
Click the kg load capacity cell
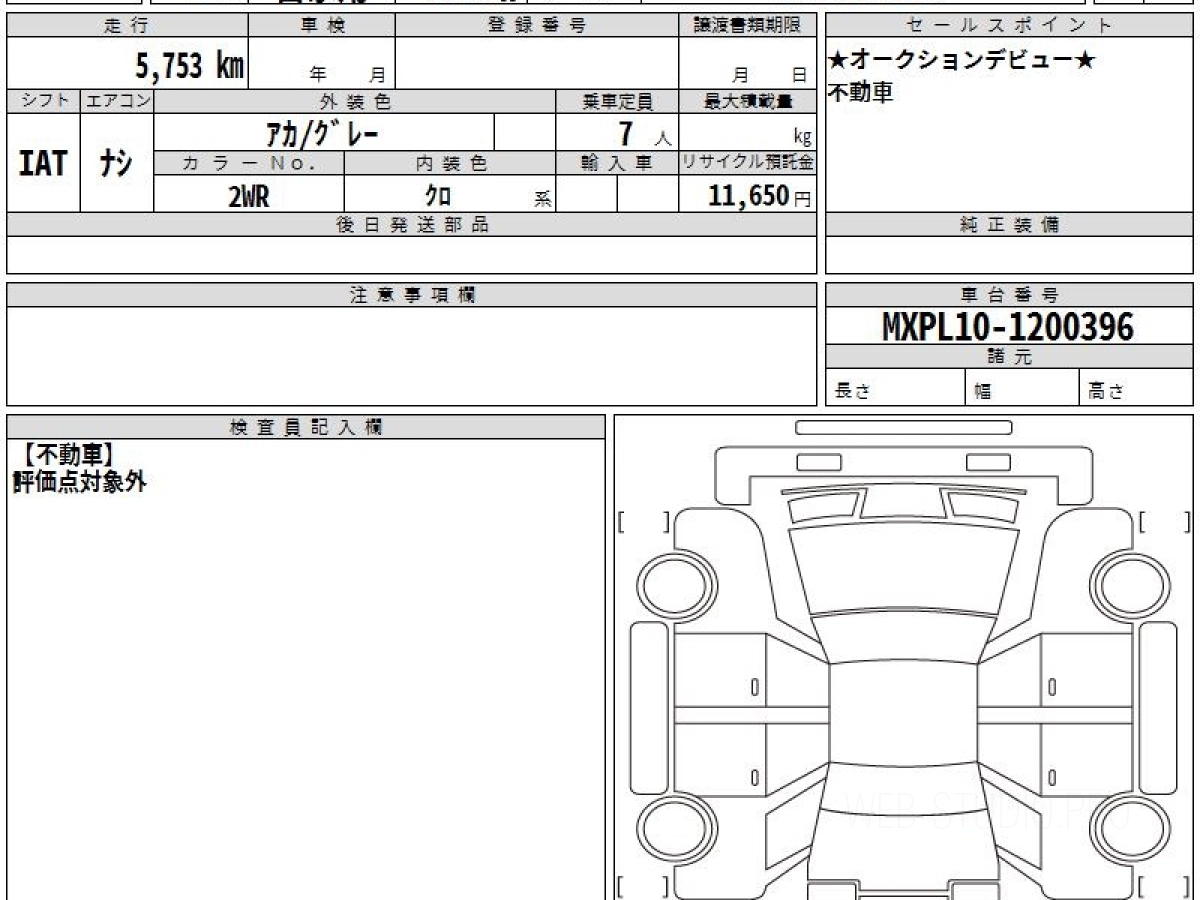tap(747, 133)
